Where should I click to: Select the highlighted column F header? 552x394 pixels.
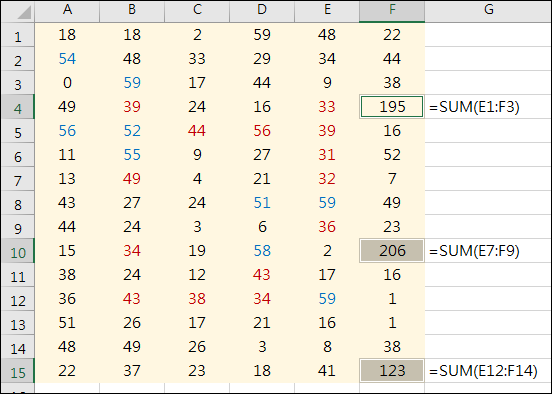pyautogui.click(x=392, y=11)
